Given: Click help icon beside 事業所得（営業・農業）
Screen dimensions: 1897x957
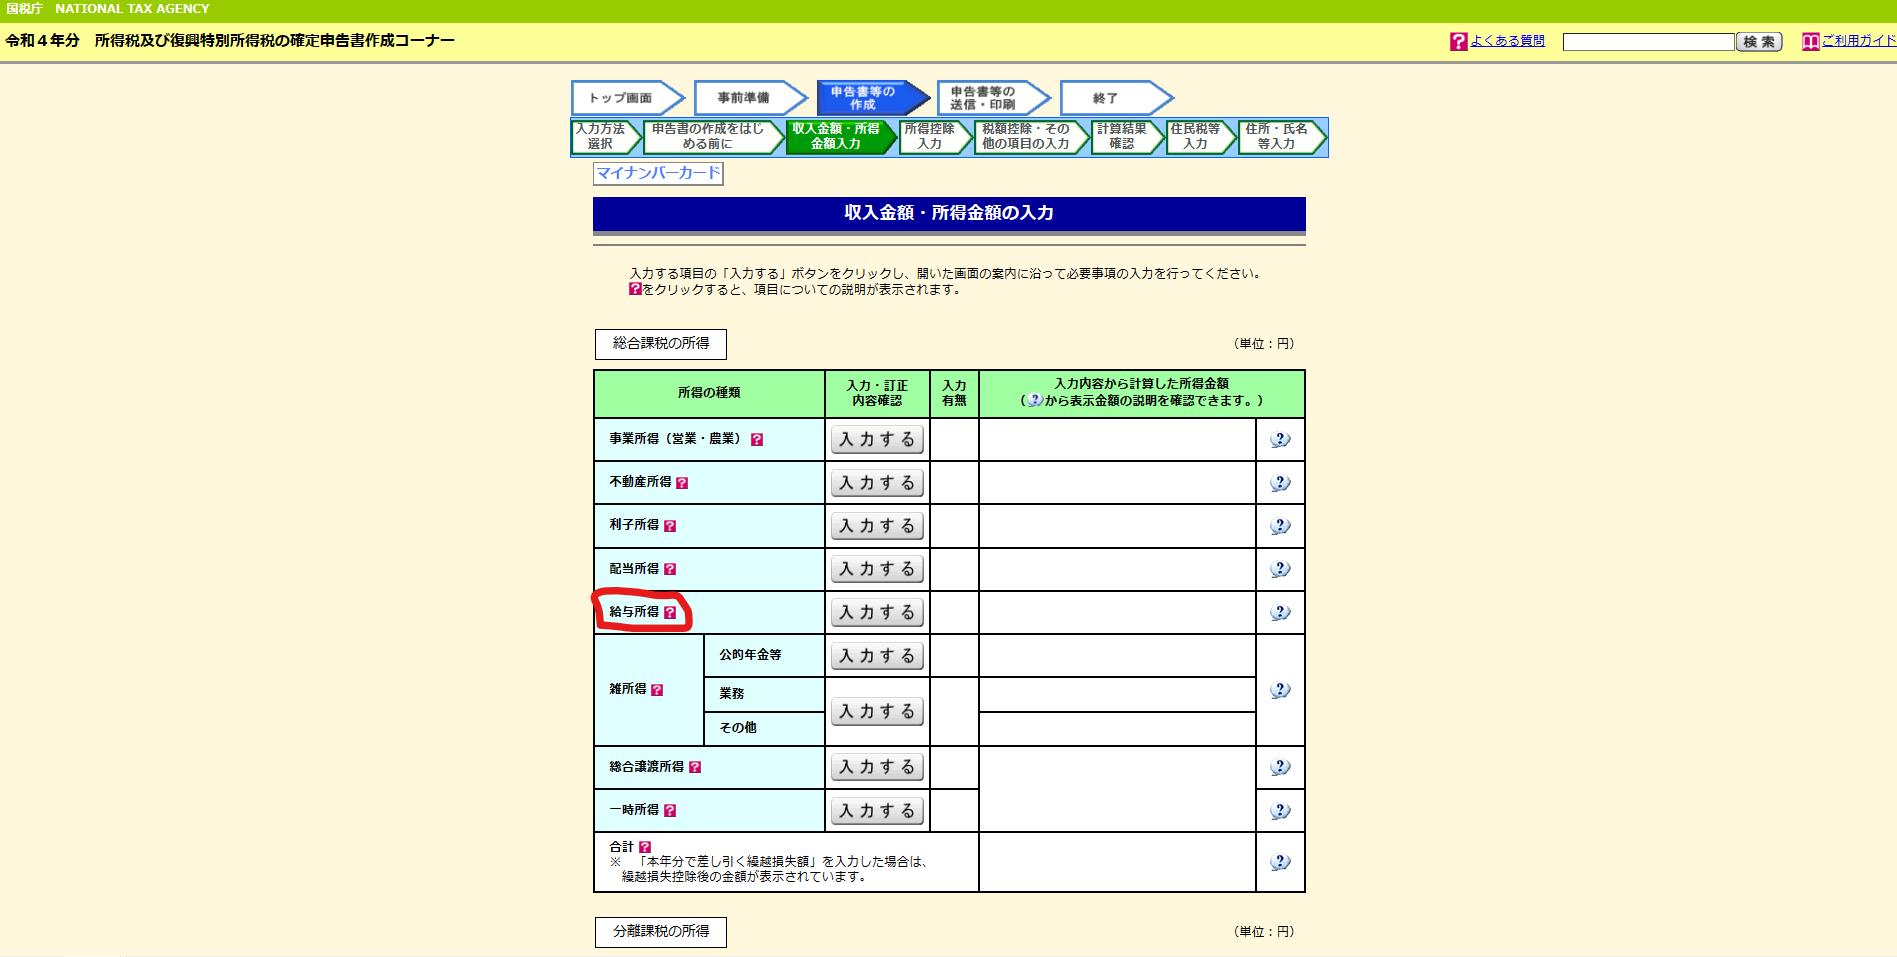Looking at the screenshot, I should pos(757,439).
